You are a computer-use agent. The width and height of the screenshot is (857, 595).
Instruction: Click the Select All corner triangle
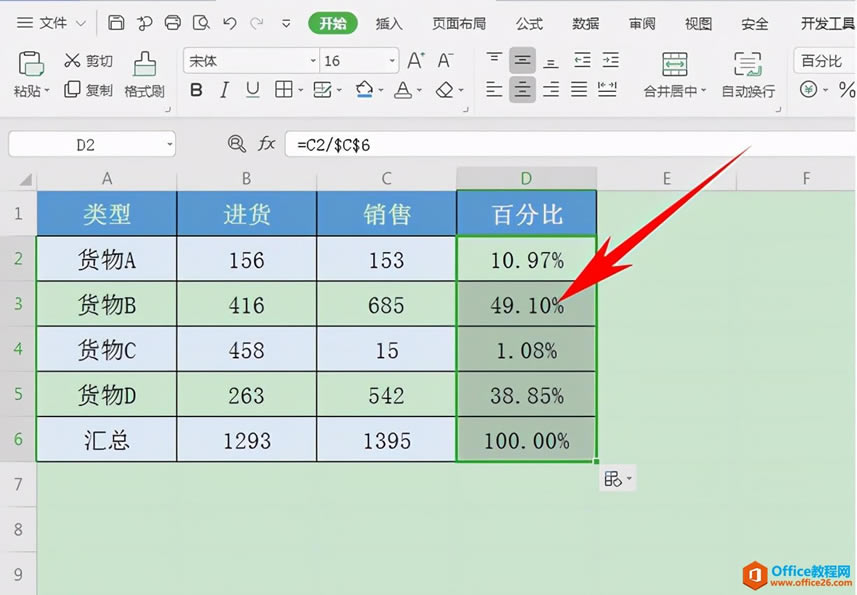point(25,179)
